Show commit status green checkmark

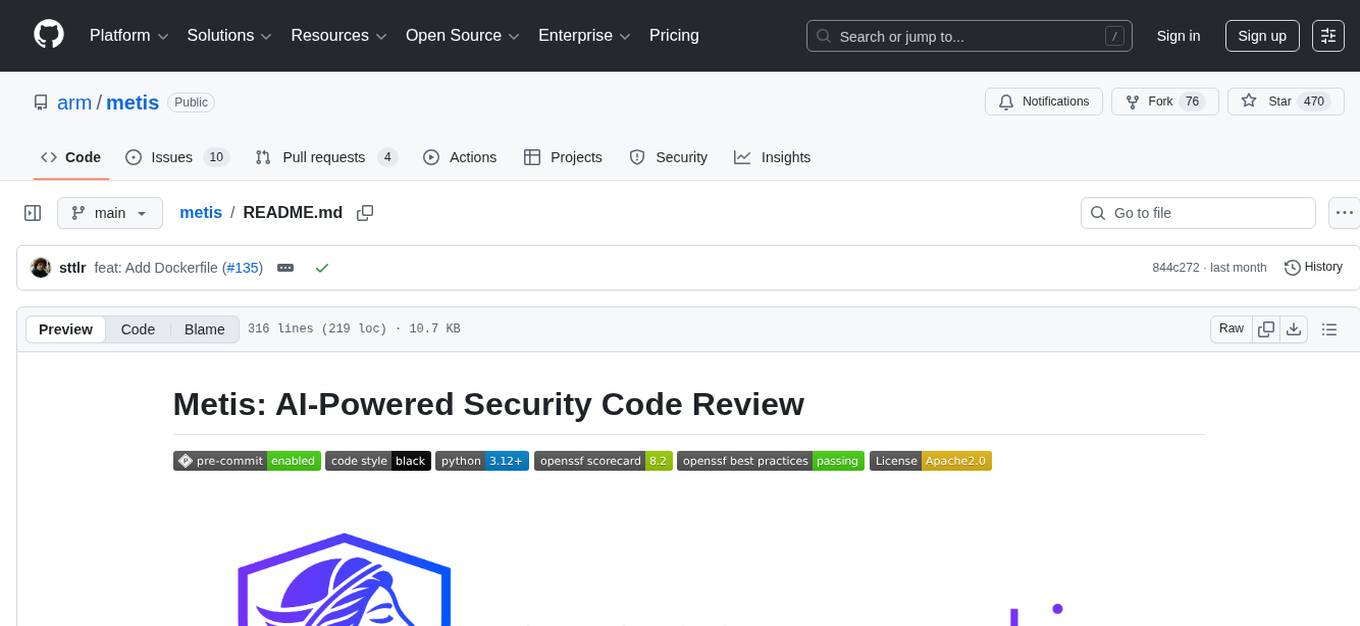point(322,268)
